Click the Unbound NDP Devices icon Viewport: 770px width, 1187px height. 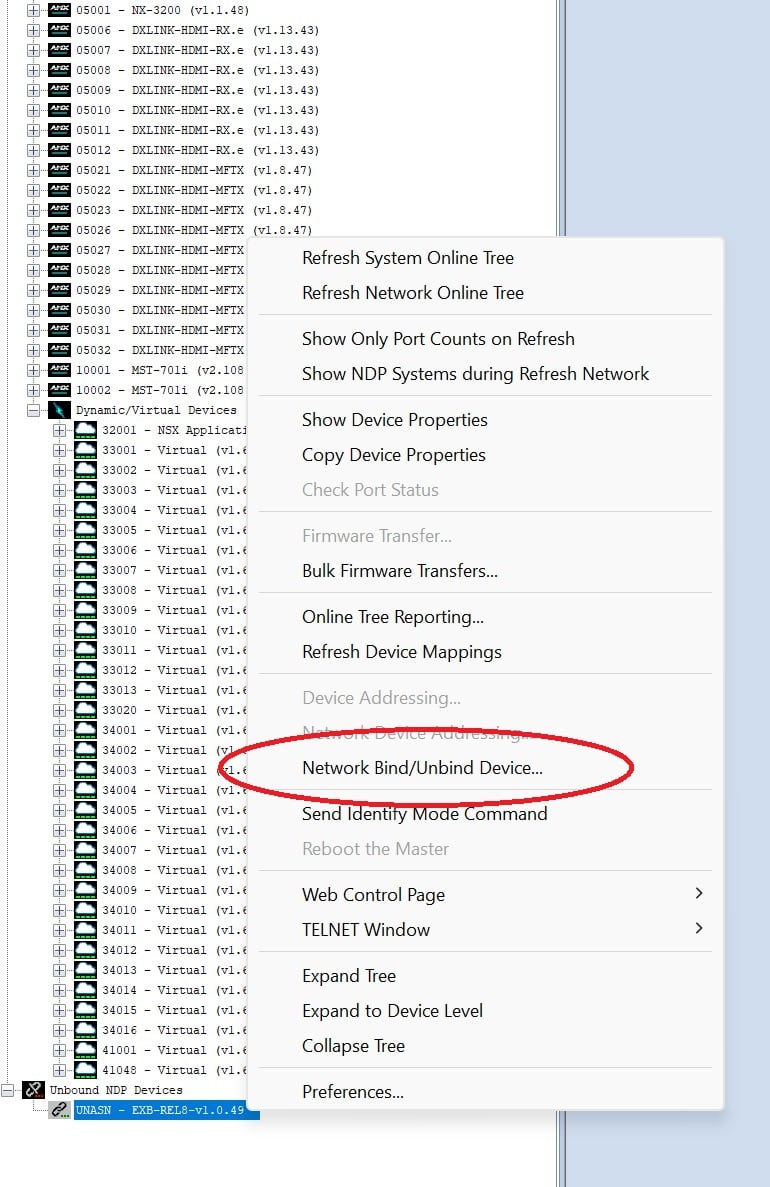(x=33, y=1090)
